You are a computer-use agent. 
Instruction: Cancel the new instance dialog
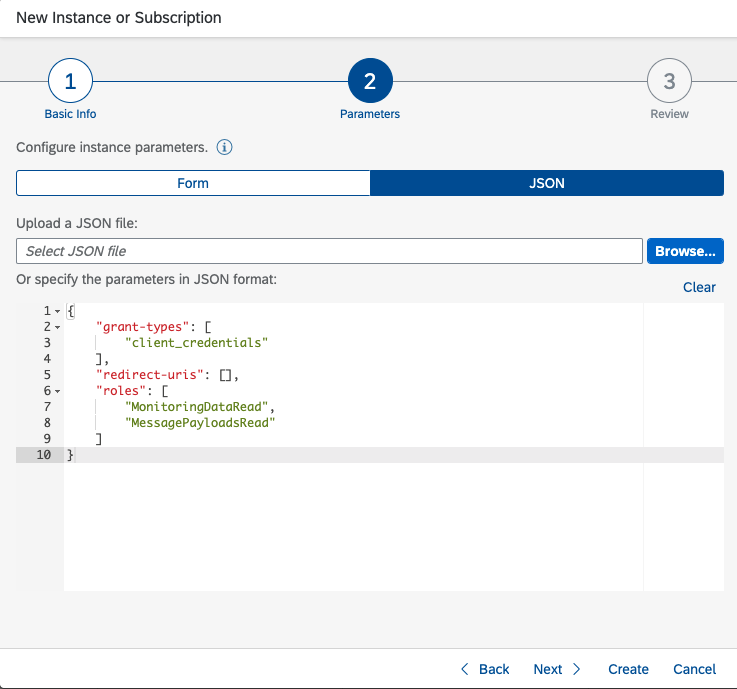pyautogui.click(x=694, y=669)
